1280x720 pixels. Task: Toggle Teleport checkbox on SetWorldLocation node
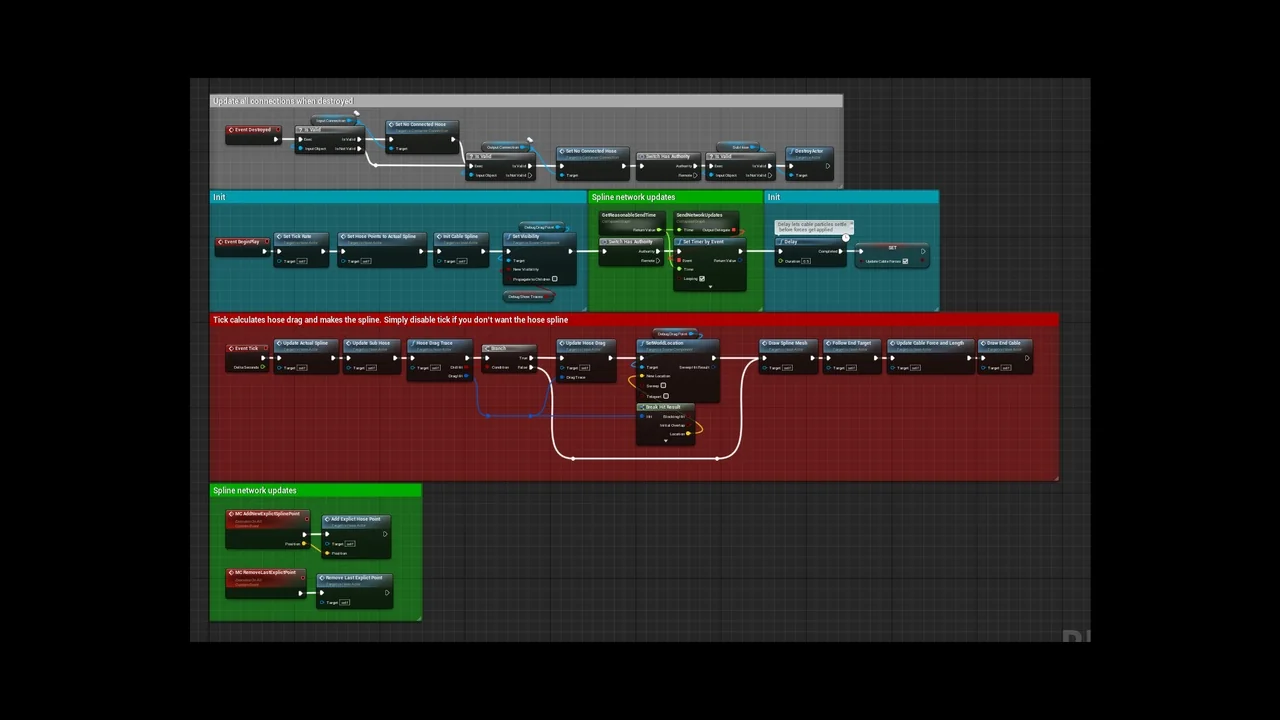point(666,396)
